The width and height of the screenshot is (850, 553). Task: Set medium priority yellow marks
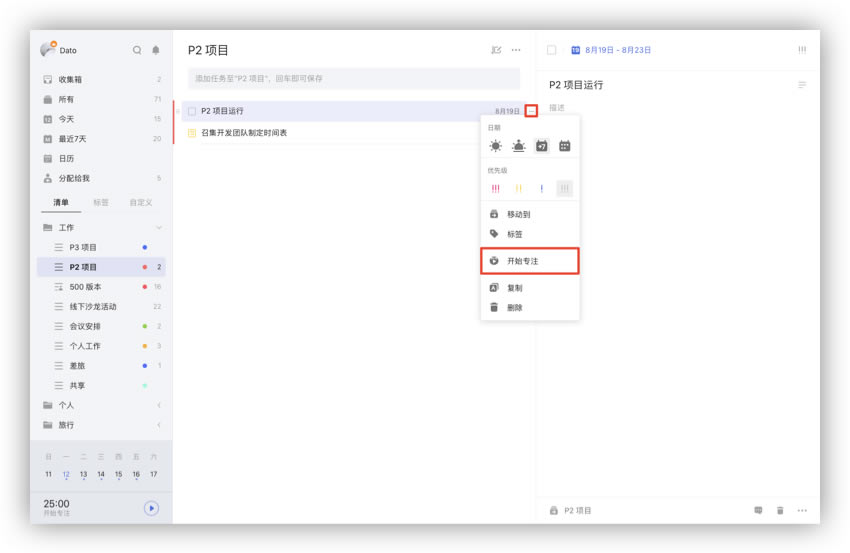tap(519, 189)
